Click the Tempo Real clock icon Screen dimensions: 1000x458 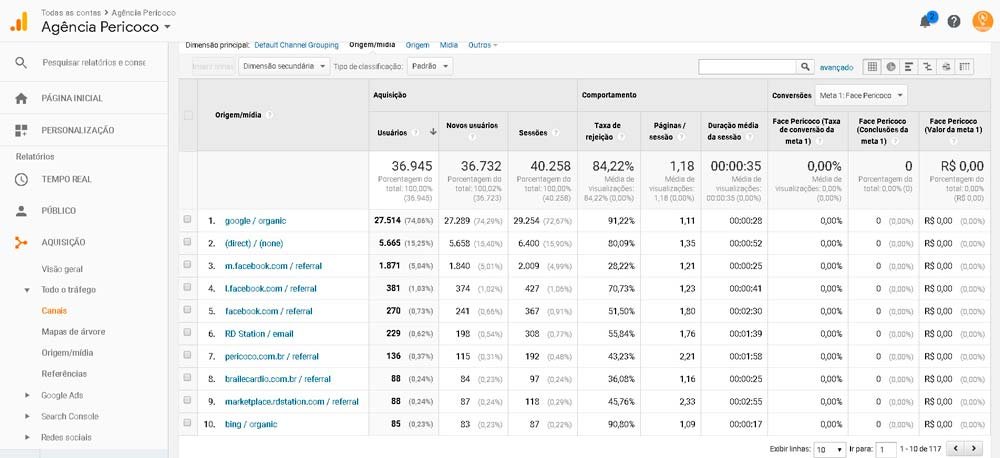(x=21, y=179)
